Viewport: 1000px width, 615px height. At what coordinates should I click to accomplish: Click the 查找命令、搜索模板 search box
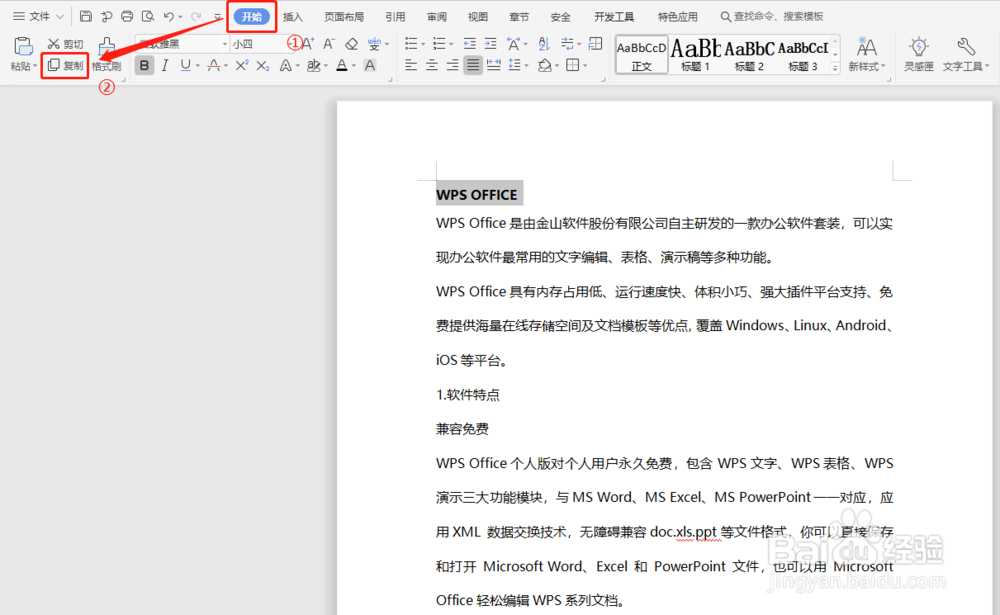point(772,17)
